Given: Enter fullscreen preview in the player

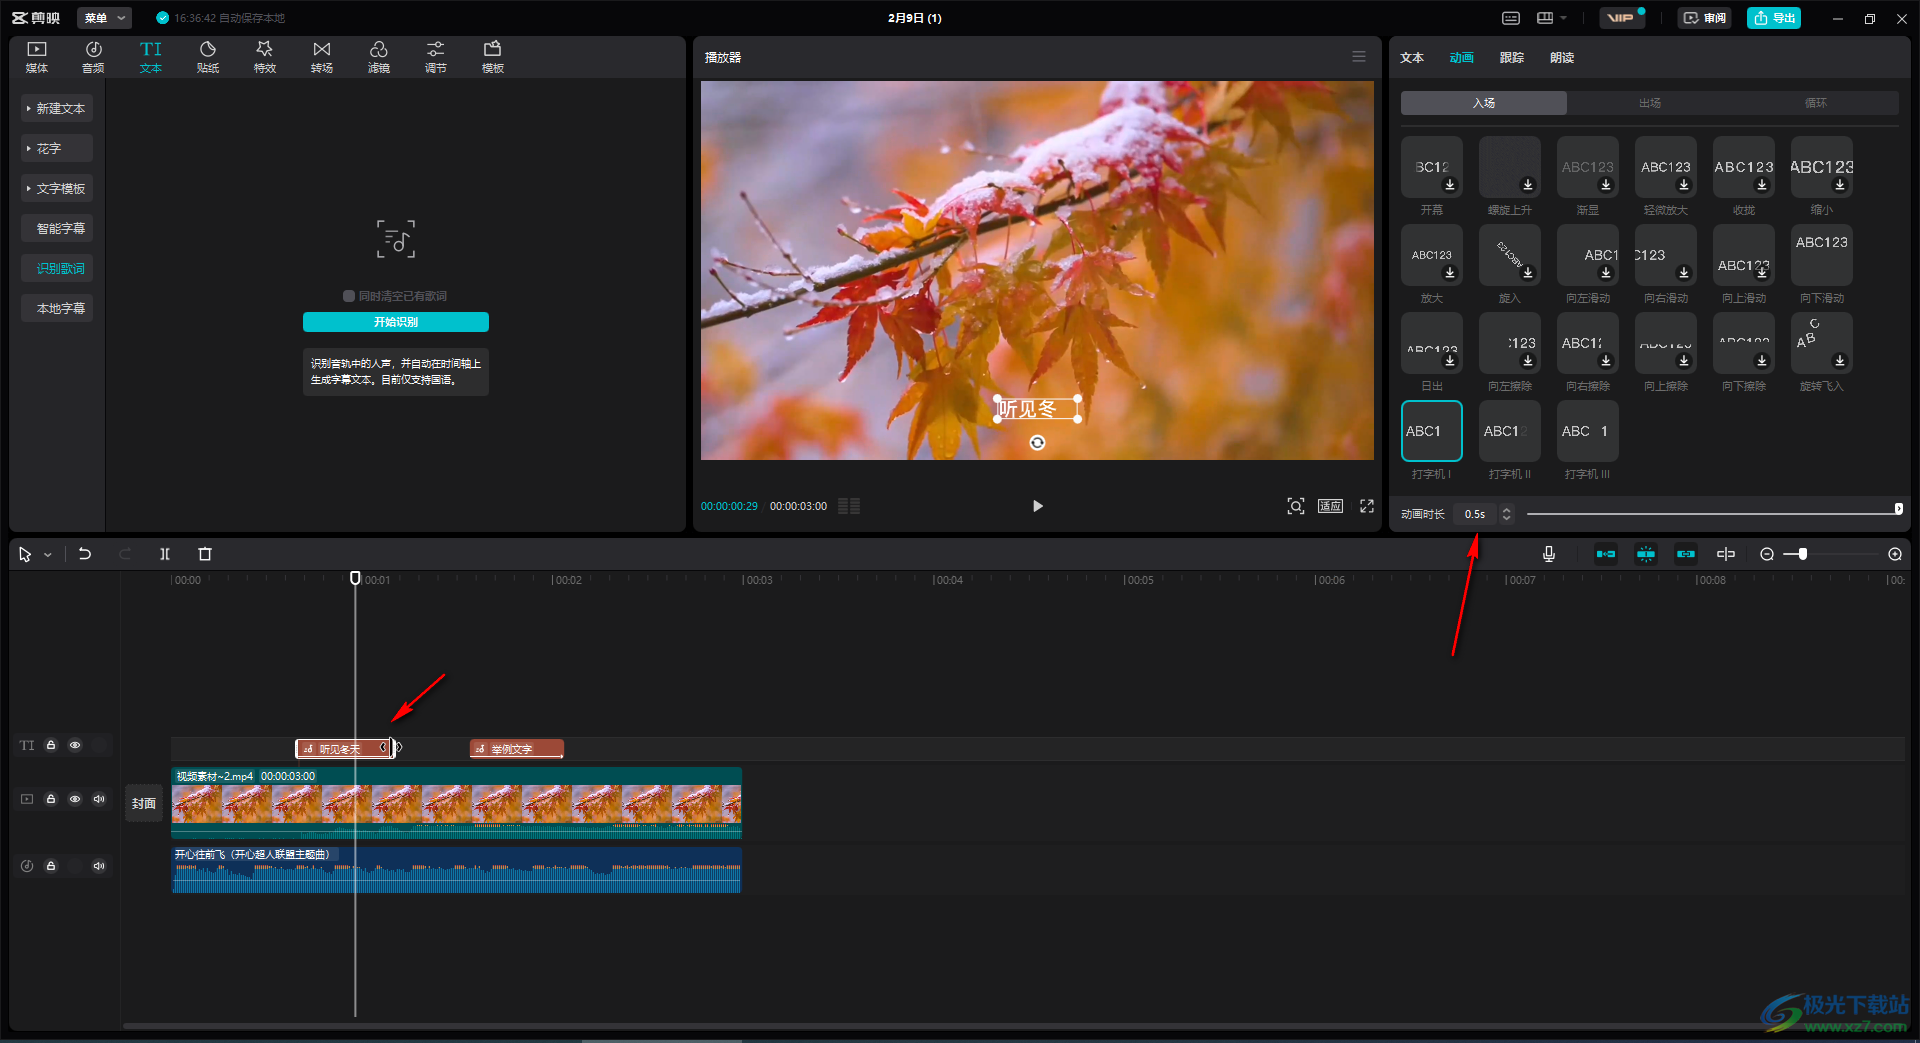Looking at the screenshot, I should pos(1367,506).
